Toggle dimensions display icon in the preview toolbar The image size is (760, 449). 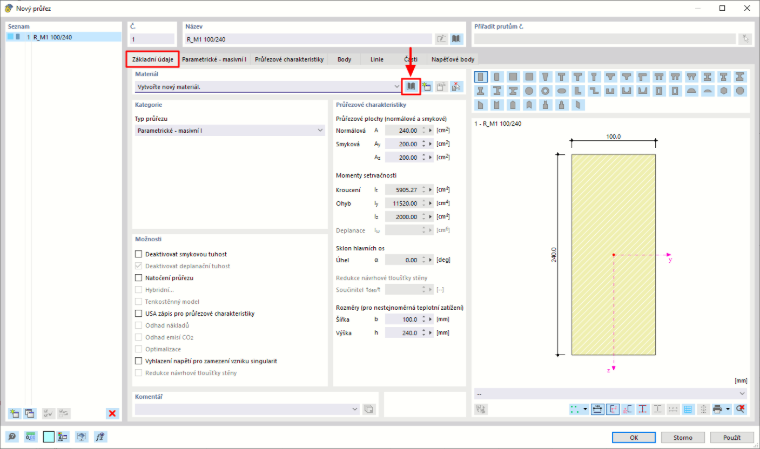[x=598, y=409]
